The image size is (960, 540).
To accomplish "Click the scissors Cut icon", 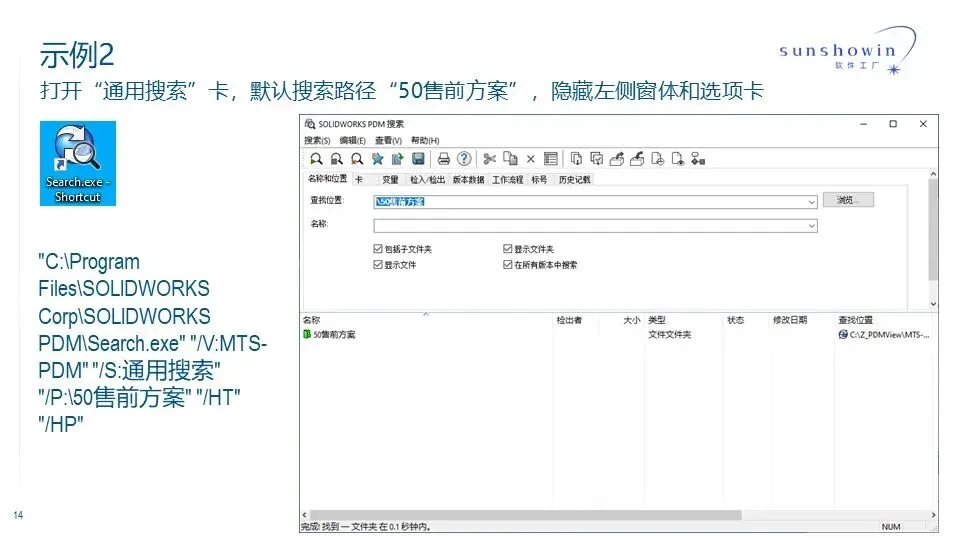I will [489, 159].
